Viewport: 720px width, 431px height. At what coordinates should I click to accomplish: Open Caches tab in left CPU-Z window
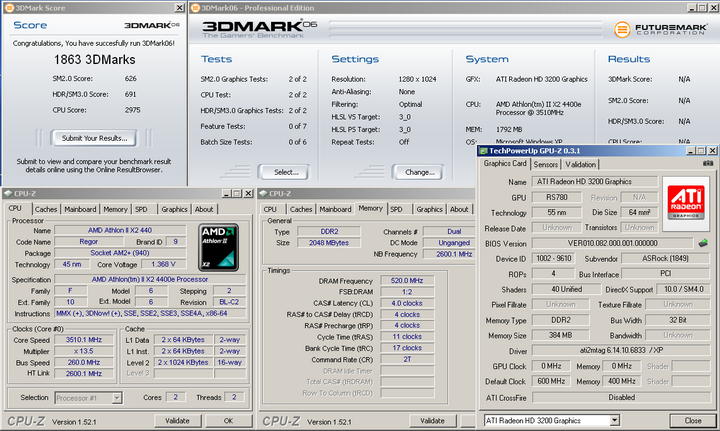point(46,209)
